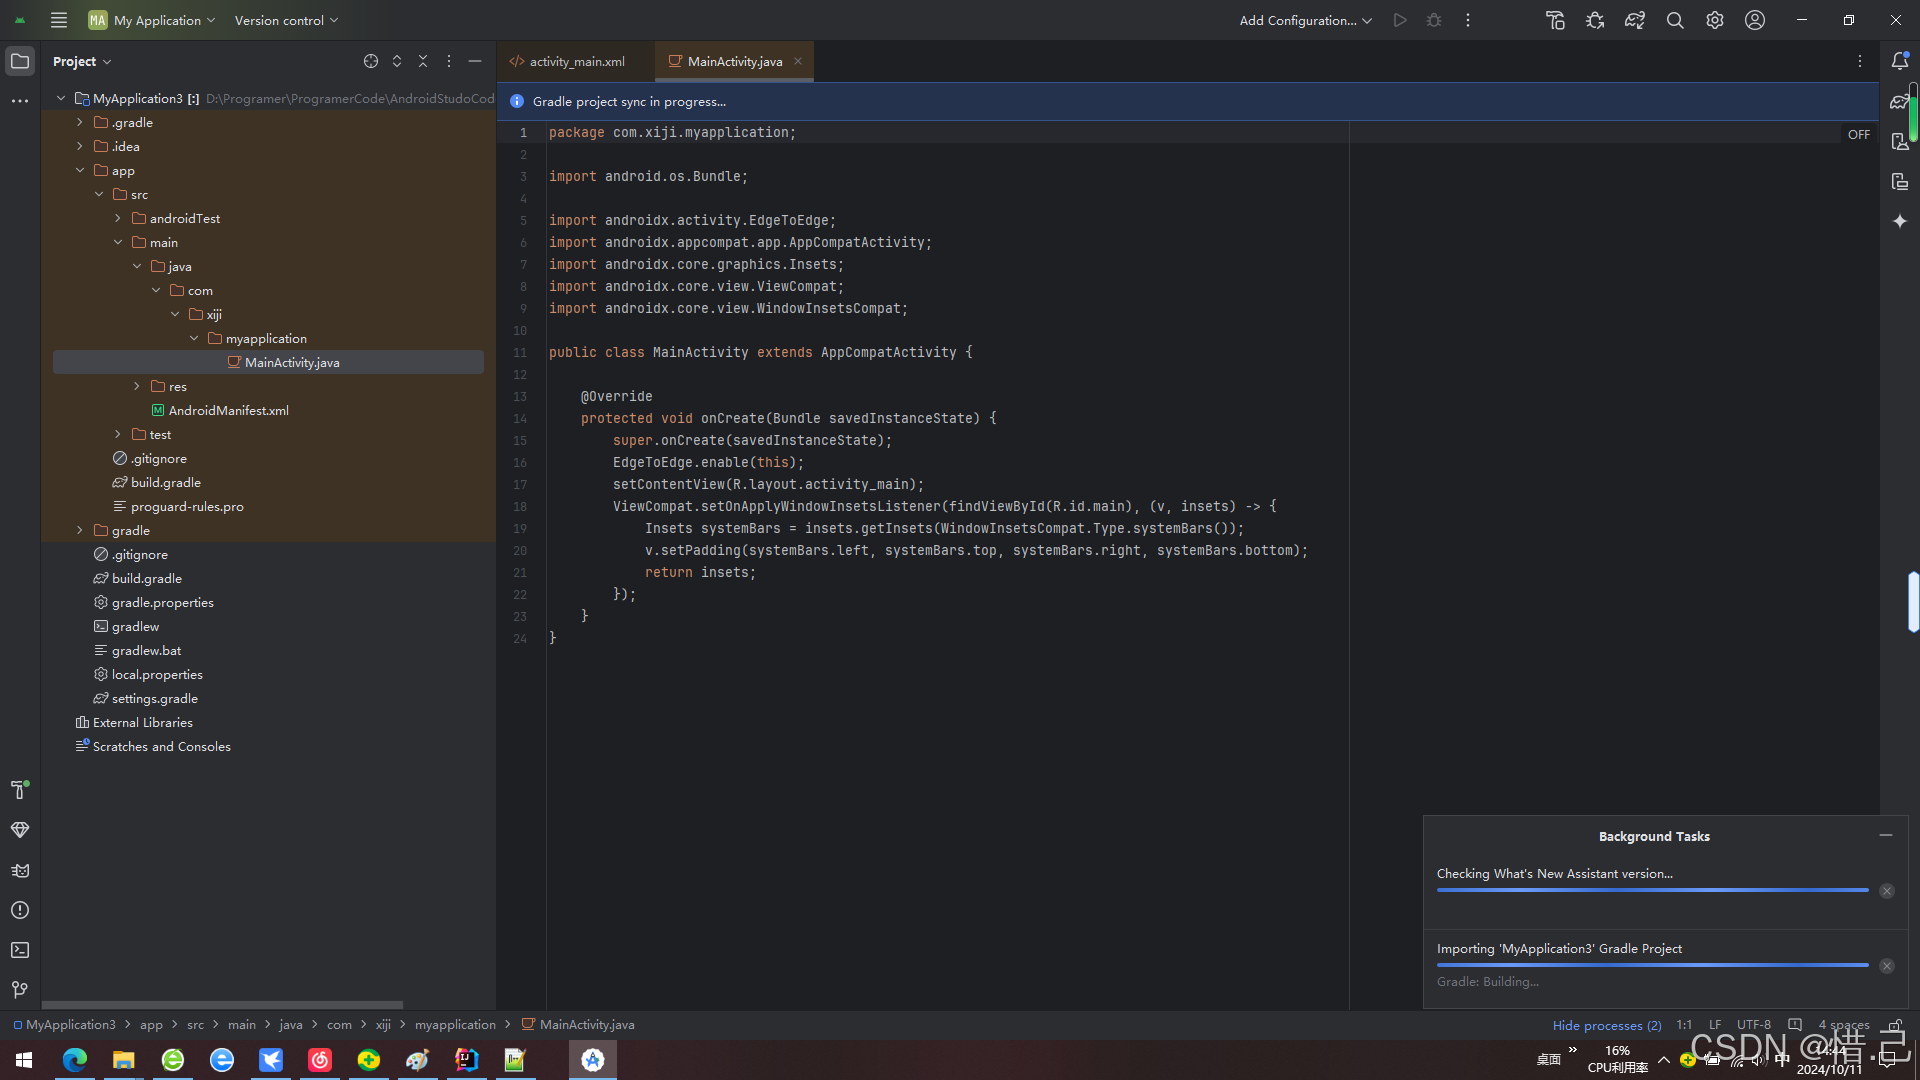
Task: Expand the test folder
Action: click(x=118, y=434)
